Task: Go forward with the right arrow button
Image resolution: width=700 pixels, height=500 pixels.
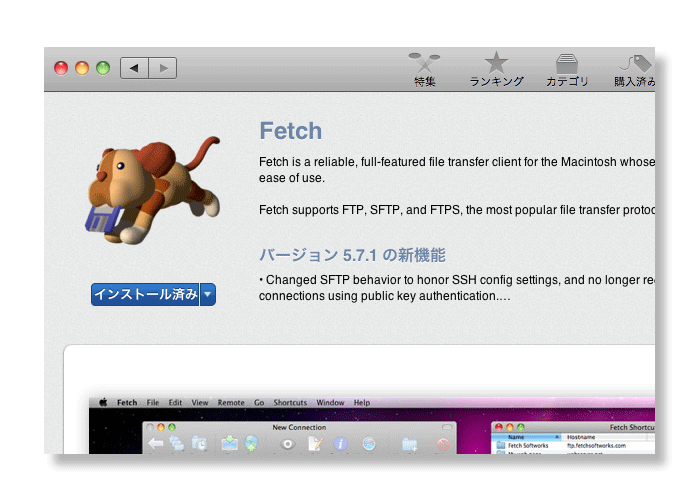Action: pyautogui.click(x=163, y=68)
